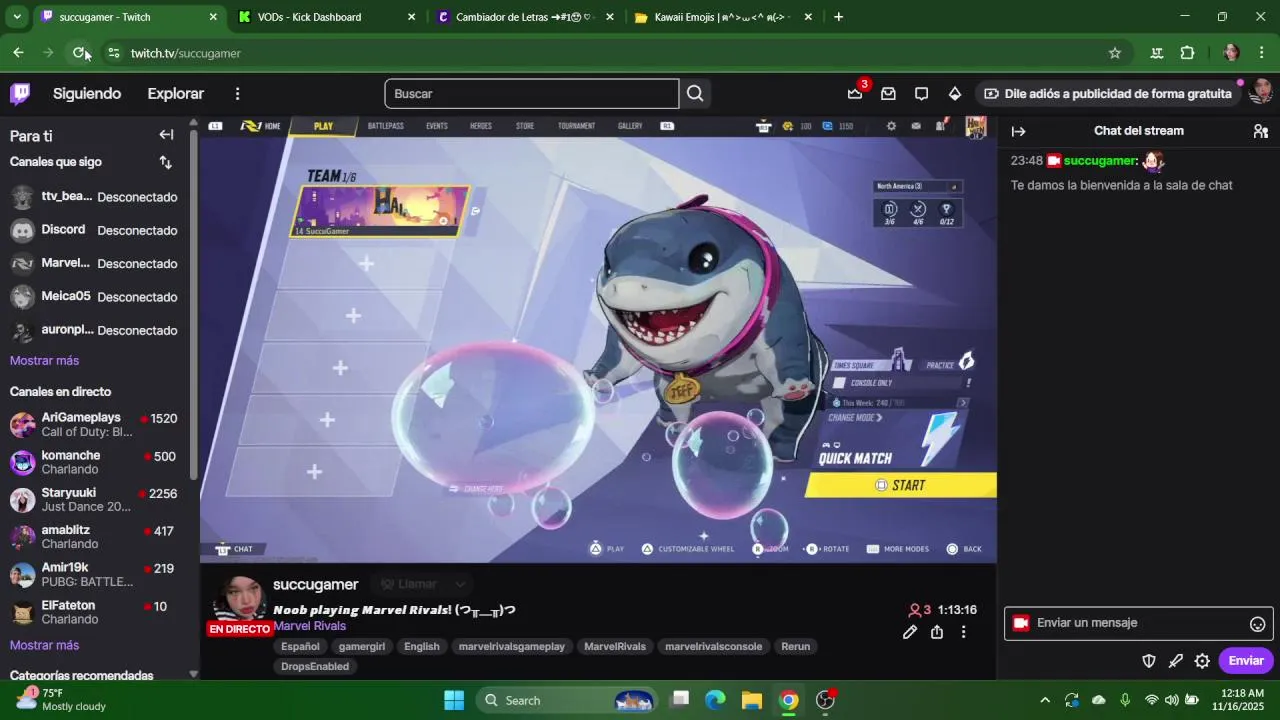This screenshot has height=720, width=1280.
Task: Click the Bits diamond icon in header
Action: pyautogui.click(x=955, y=94)
